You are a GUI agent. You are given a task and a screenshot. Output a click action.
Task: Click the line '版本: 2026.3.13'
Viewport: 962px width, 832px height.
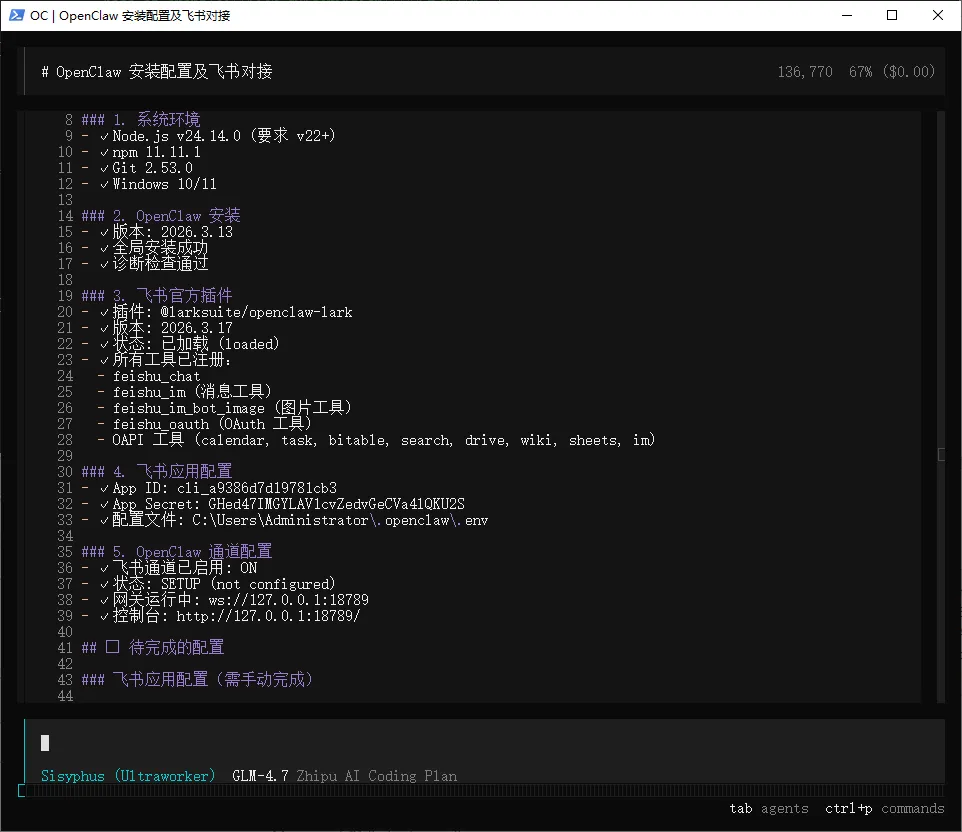tap(172, 231)
